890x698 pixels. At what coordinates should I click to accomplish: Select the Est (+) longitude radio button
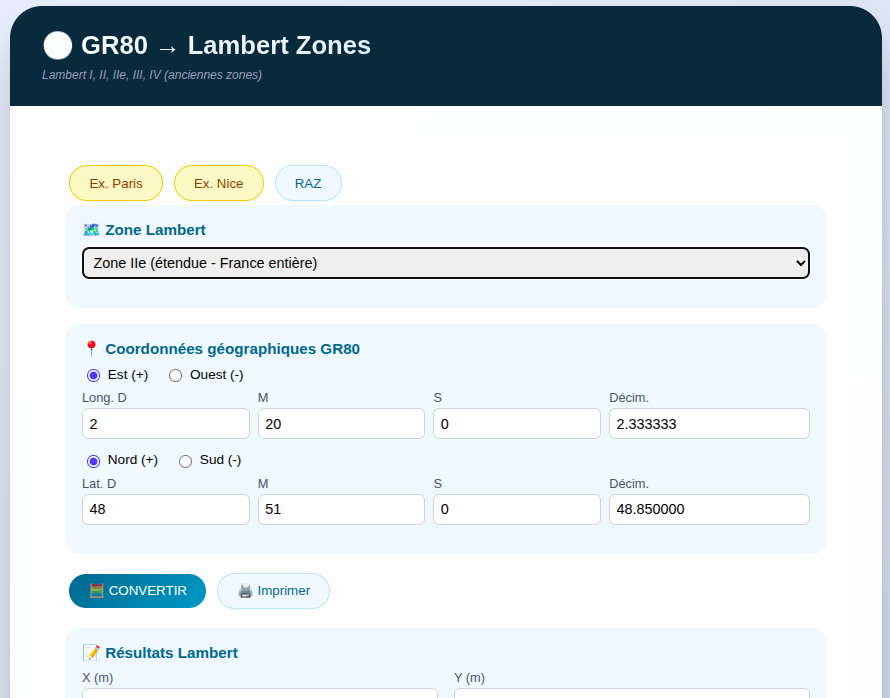click(x=93, y=376)
